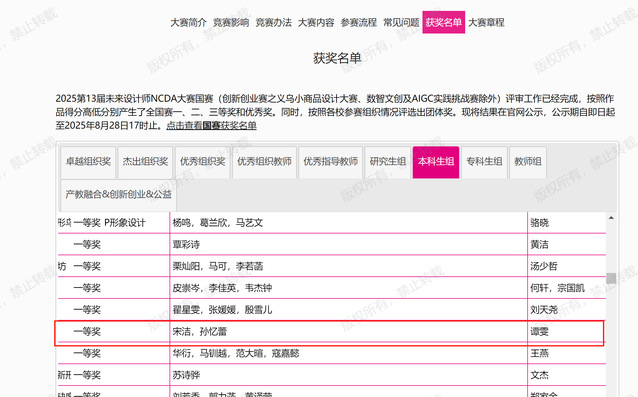Select the 优秀组织奖 tab
The image size is (638, 397).
pyautogui.click(x=203, y=162)
